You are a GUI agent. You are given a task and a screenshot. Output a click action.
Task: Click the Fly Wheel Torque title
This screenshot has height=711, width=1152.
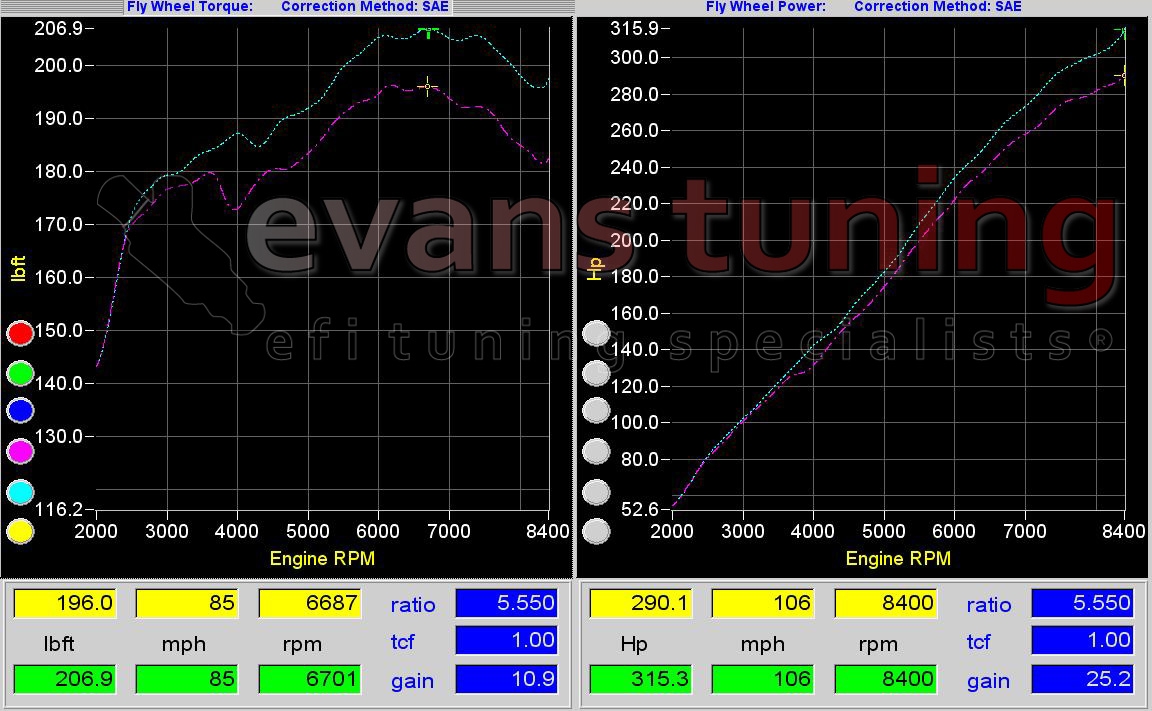(x=190, y=7)
